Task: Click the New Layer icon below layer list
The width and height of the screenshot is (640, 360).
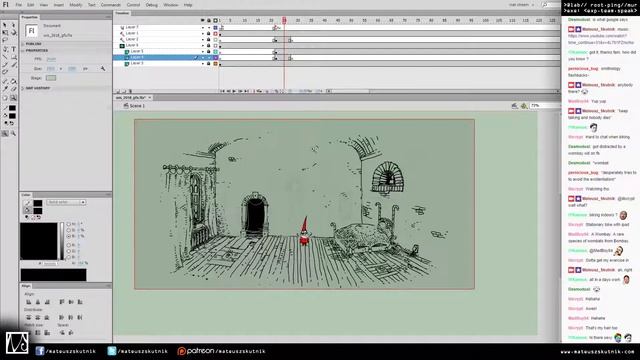Action: (x=118, y=91)
